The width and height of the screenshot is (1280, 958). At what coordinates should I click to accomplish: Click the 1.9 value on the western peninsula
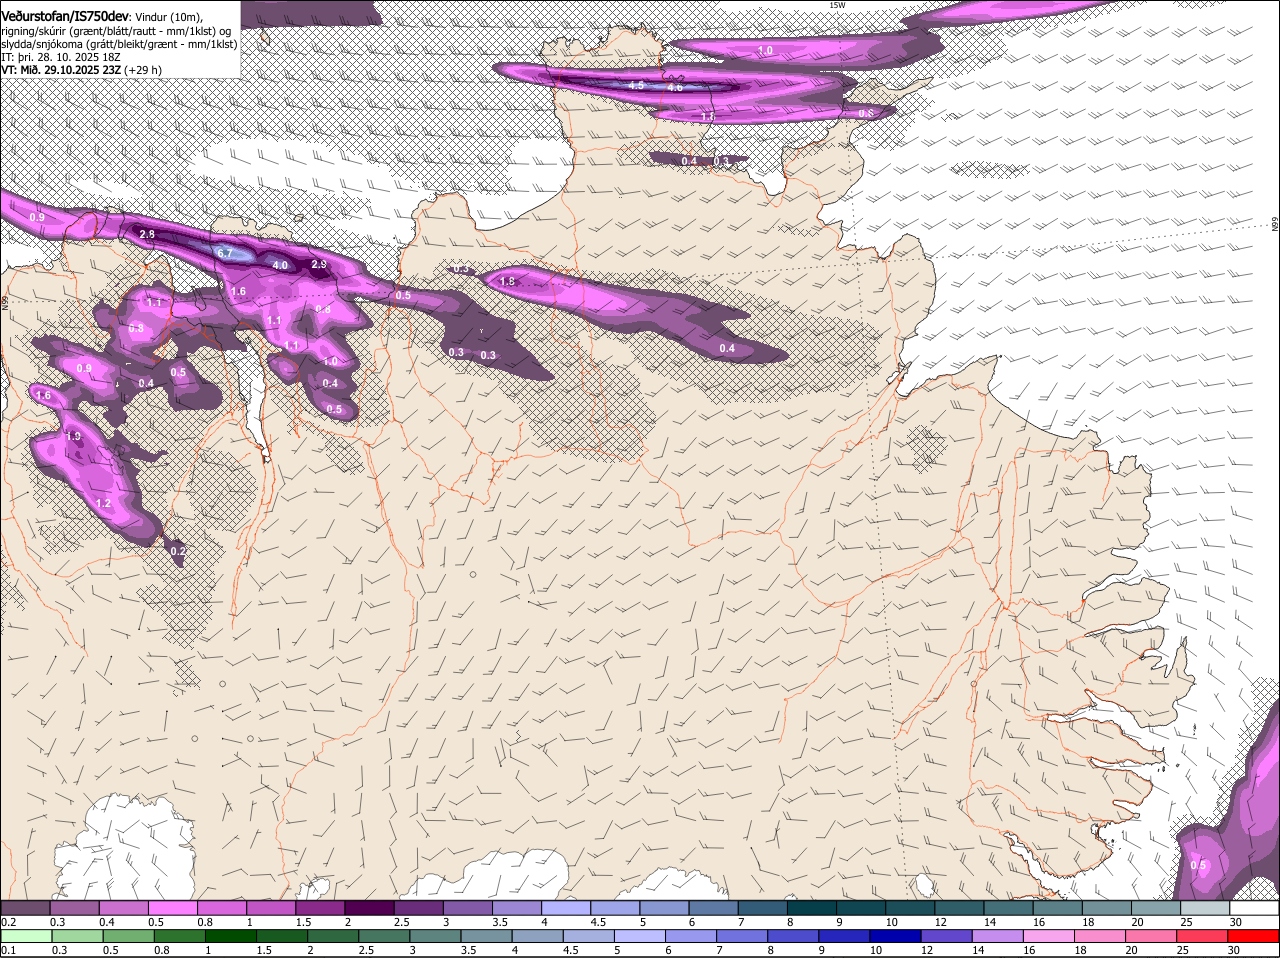click(x=73, y=437)
